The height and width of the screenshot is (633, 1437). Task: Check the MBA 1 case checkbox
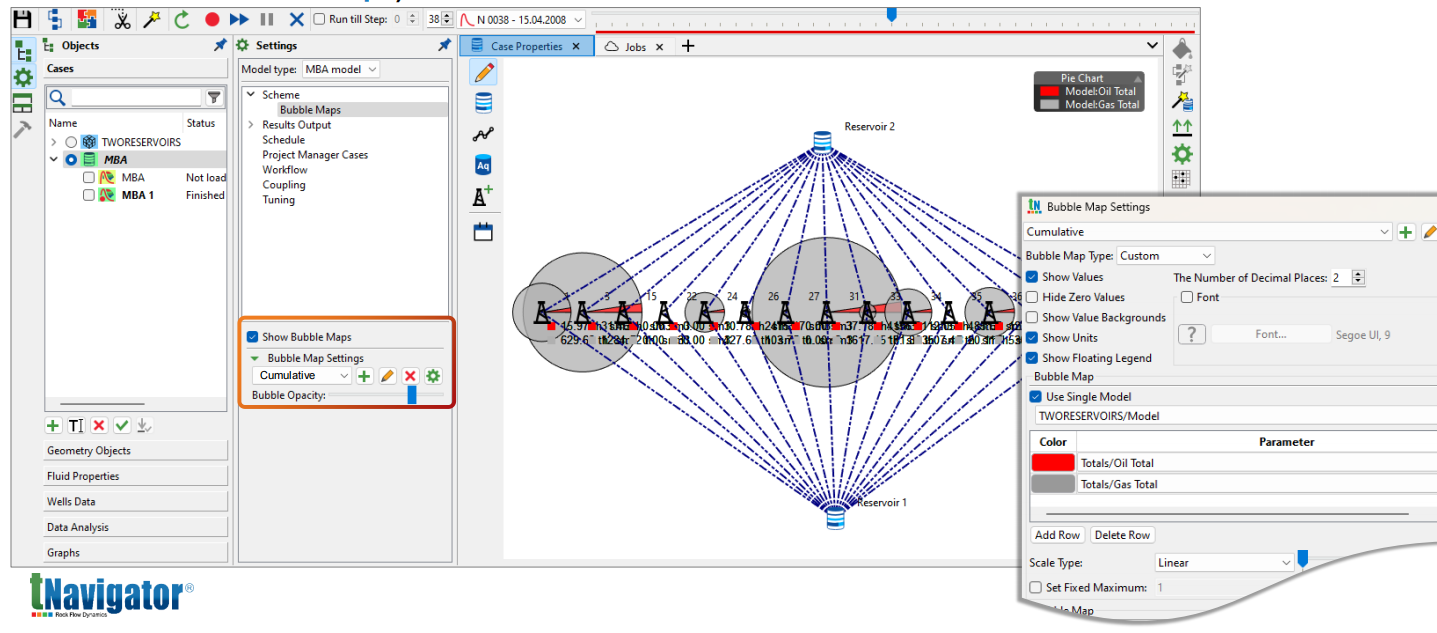pos(89,196)
